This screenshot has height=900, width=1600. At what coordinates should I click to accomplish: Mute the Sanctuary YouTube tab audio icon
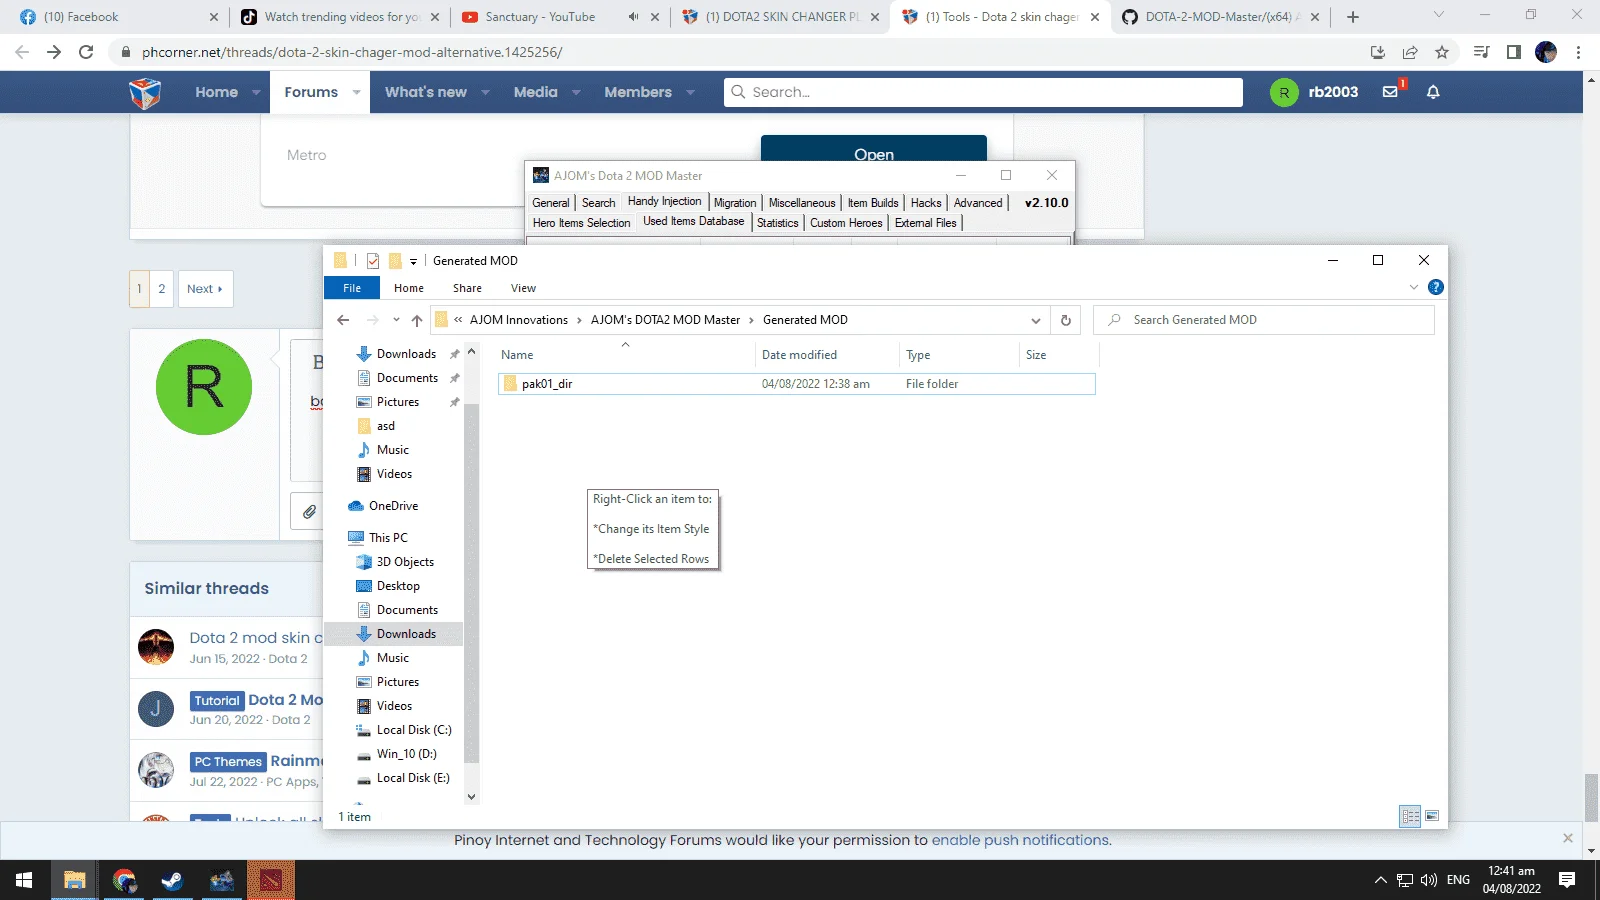633,17
